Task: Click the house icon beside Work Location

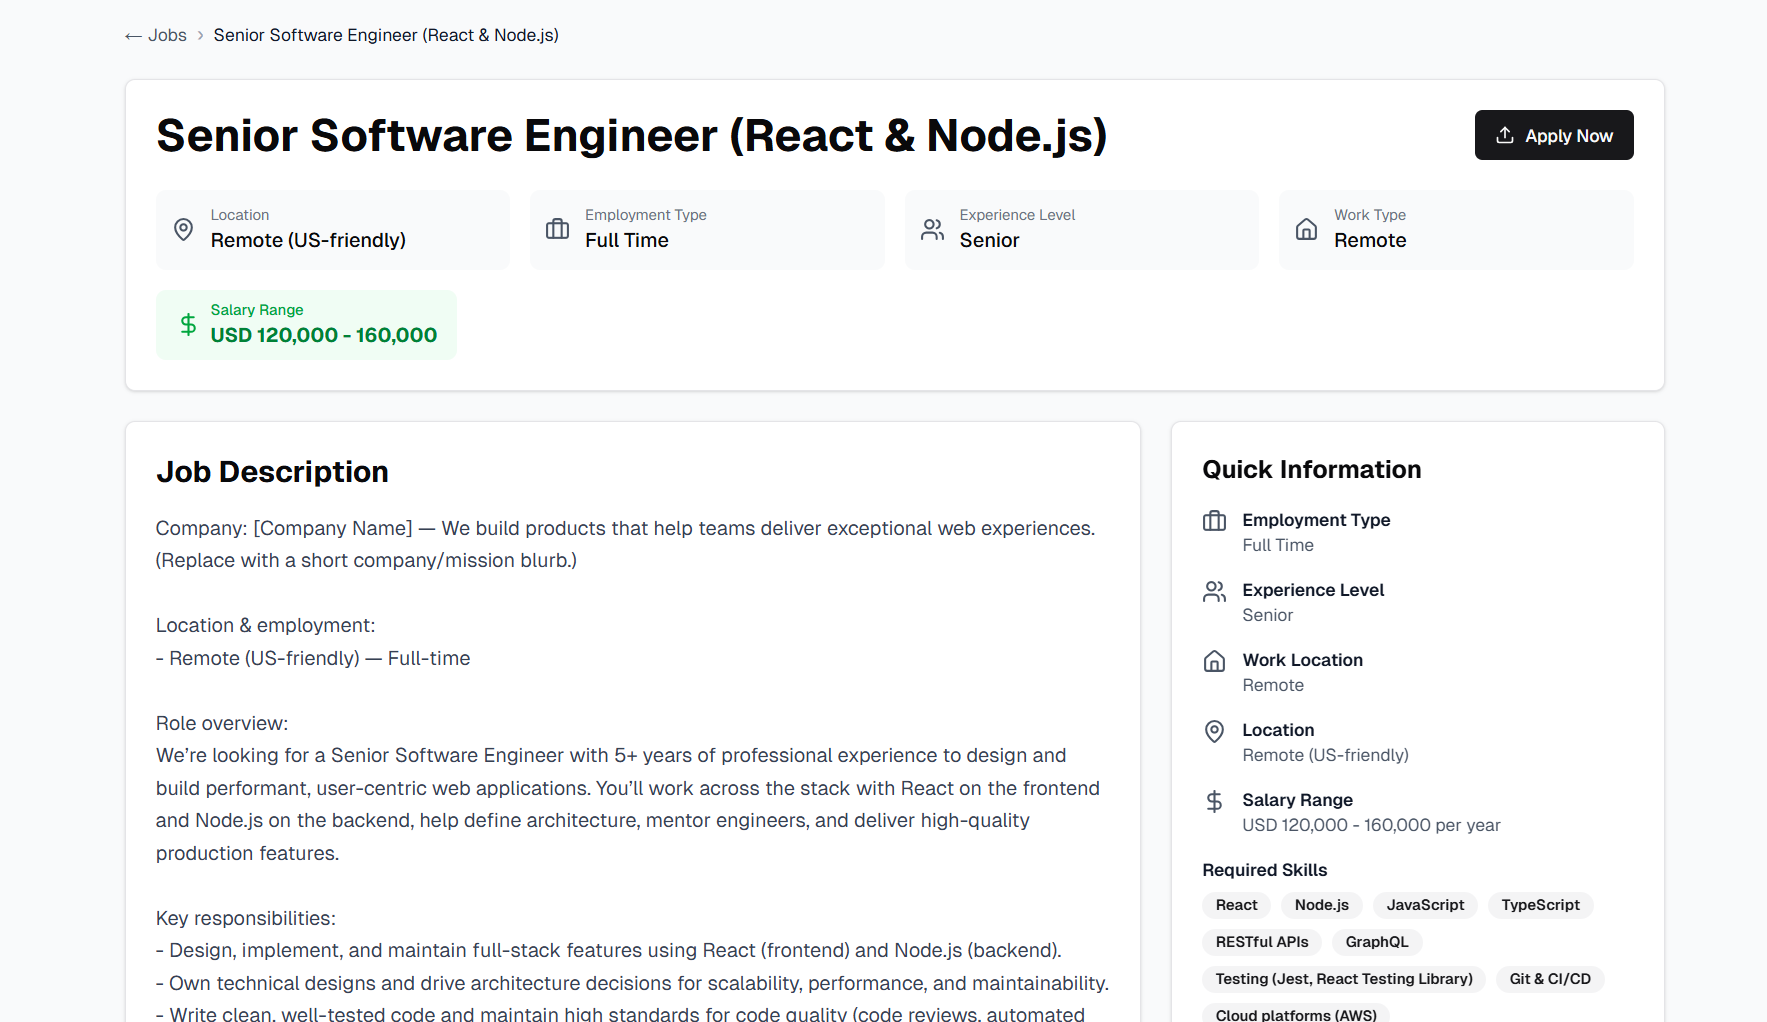Action: tap(1214, 661)
